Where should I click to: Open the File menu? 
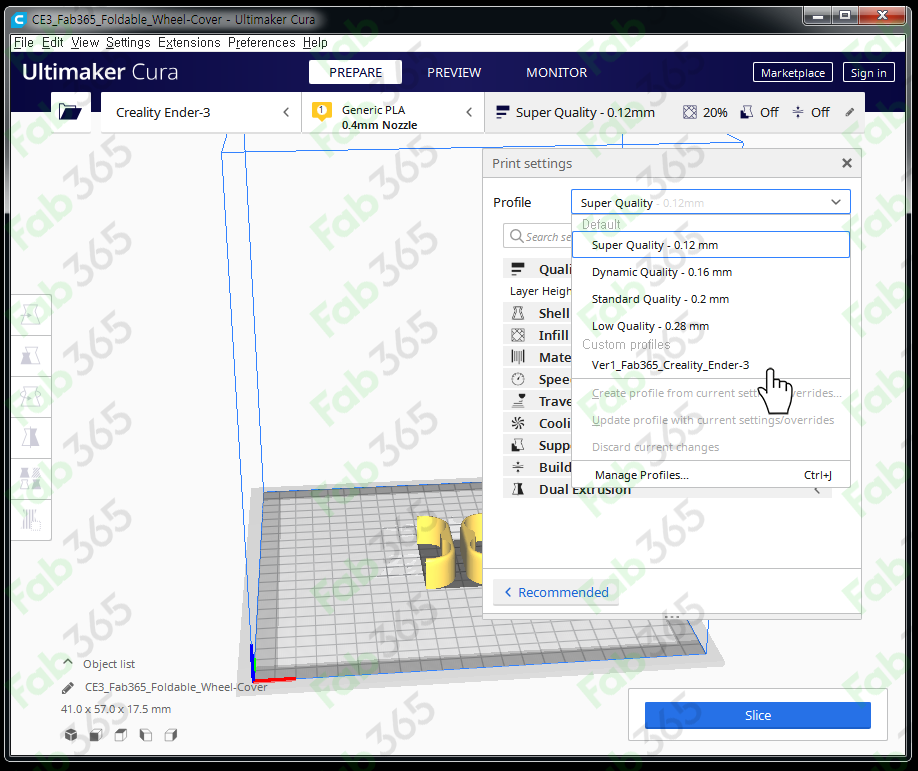coord(23,43)
